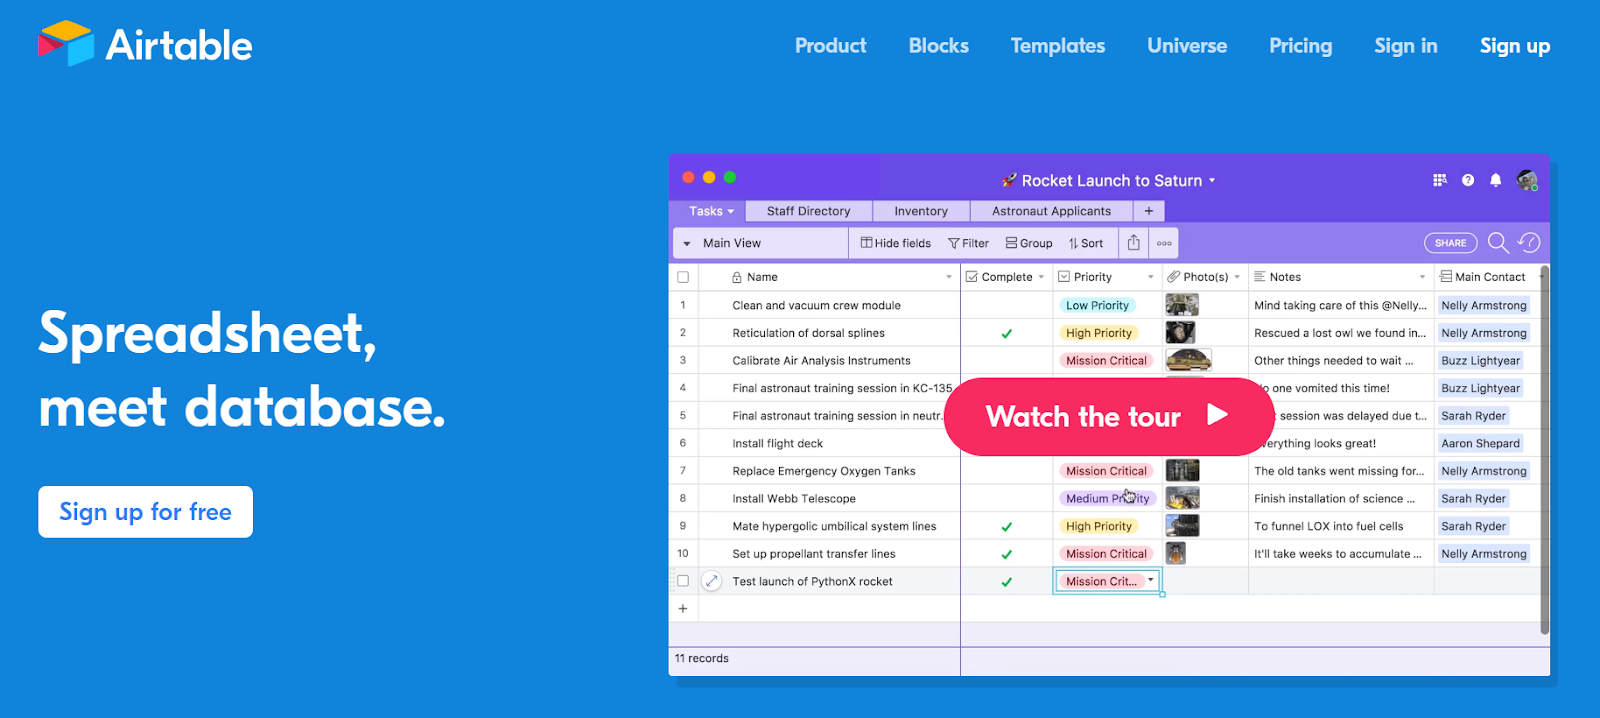Open the Rocket Launch to Saturn title dropdown
Screen dimensions: 1600x718
1212,181
